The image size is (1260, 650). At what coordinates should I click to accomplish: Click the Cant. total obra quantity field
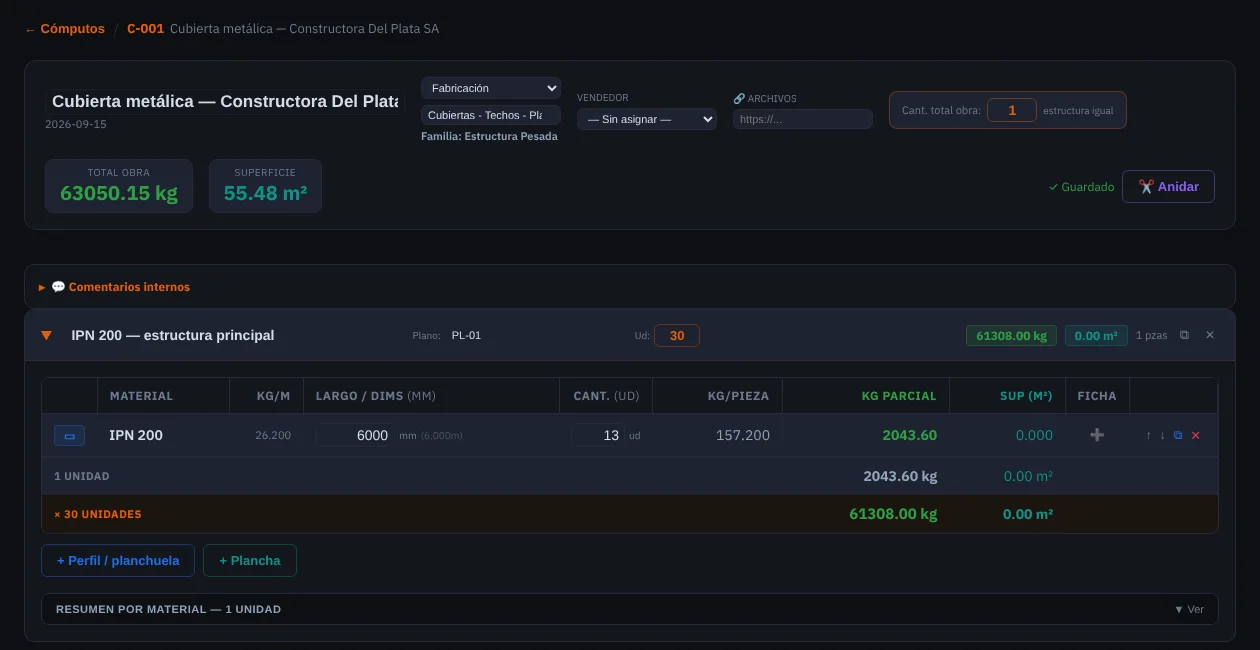pos(1012,110)
